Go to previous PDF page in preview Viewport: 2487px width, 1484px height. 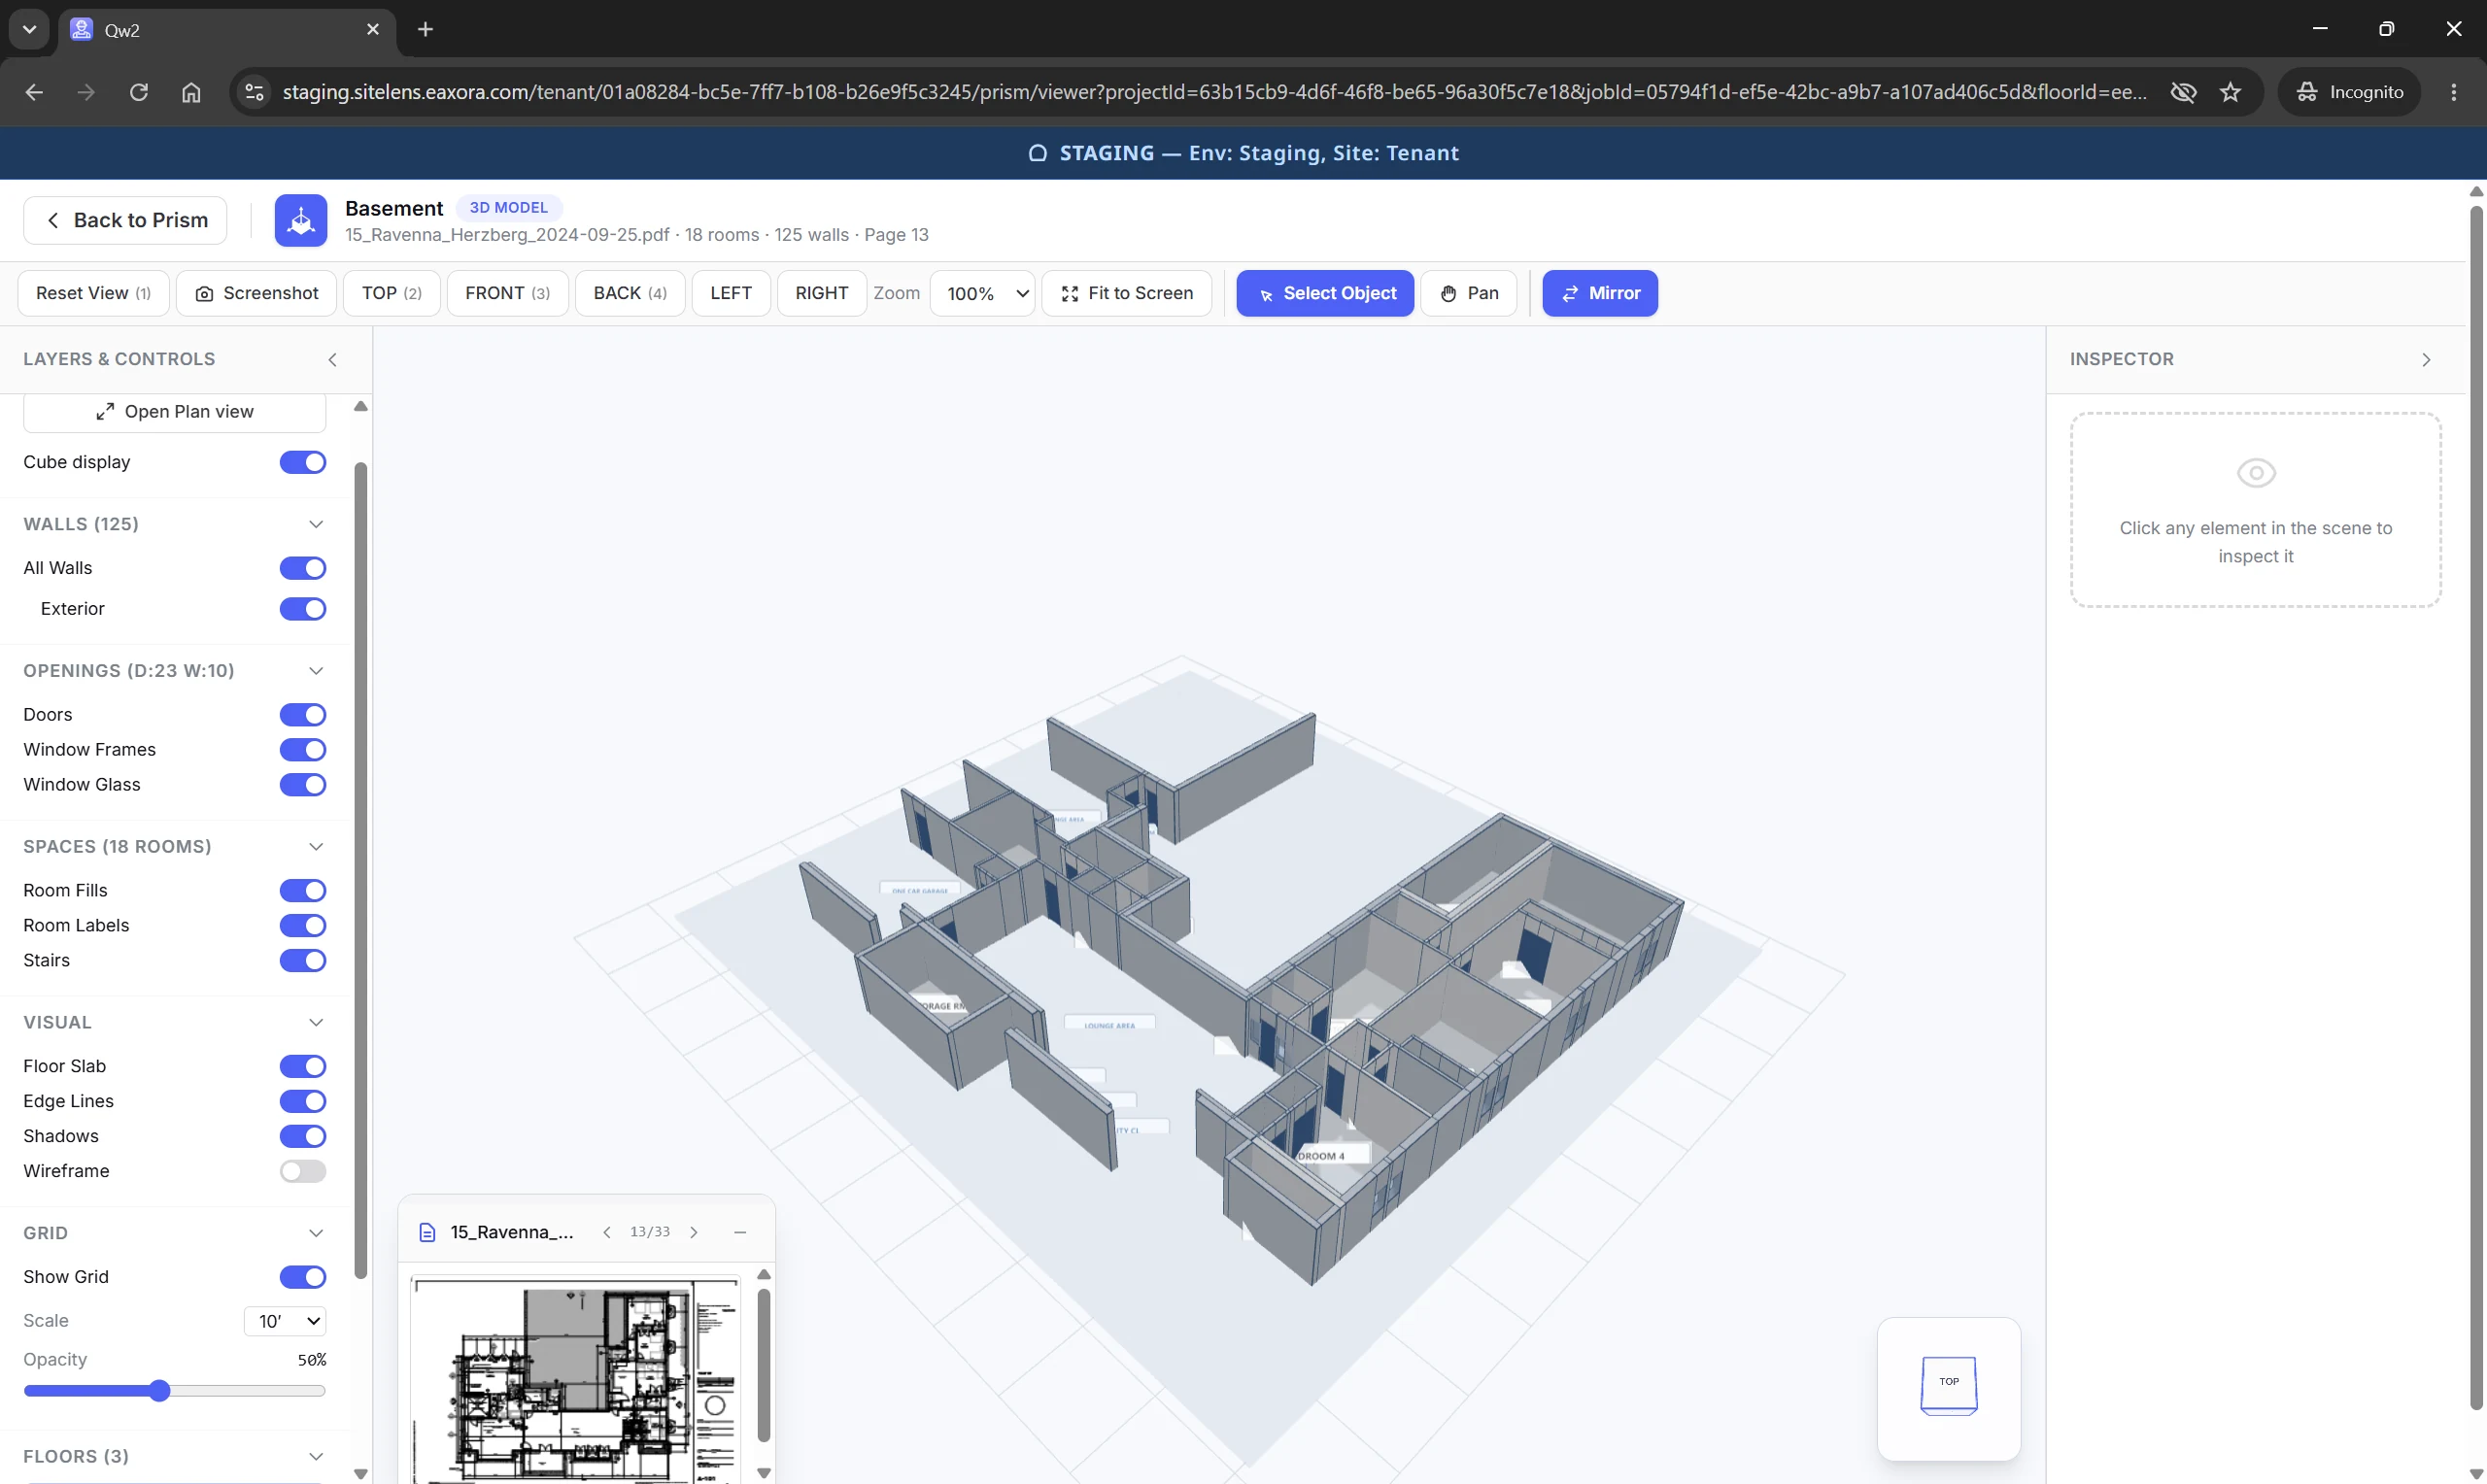pos(607,1232)
